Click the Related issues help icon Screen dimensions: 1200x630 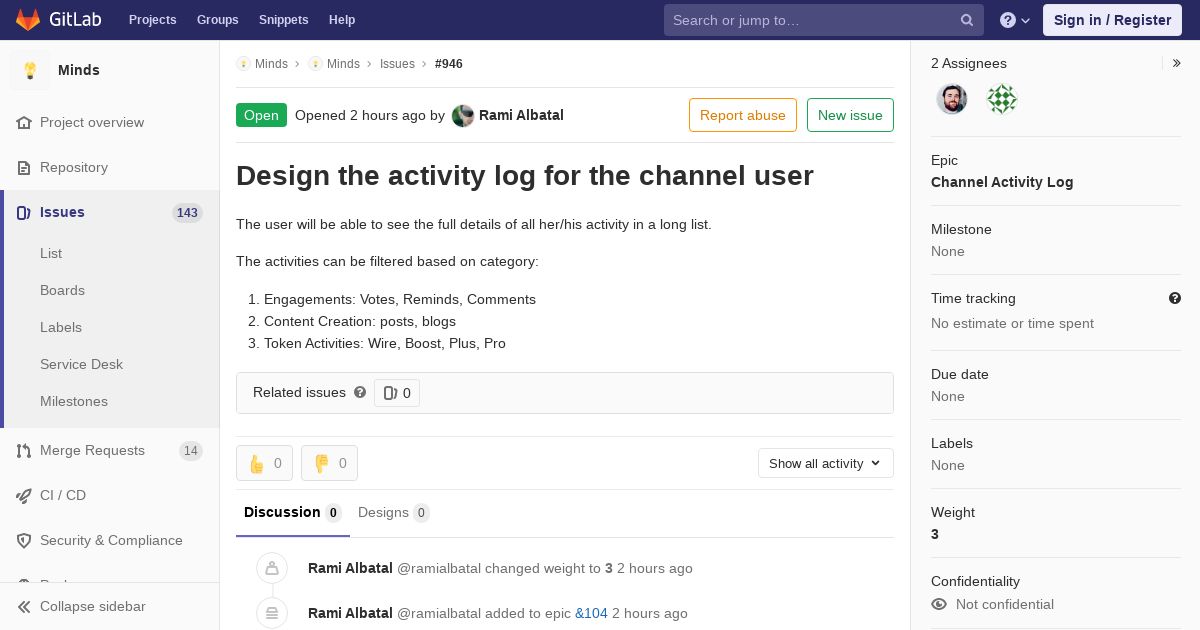(360, 393)
